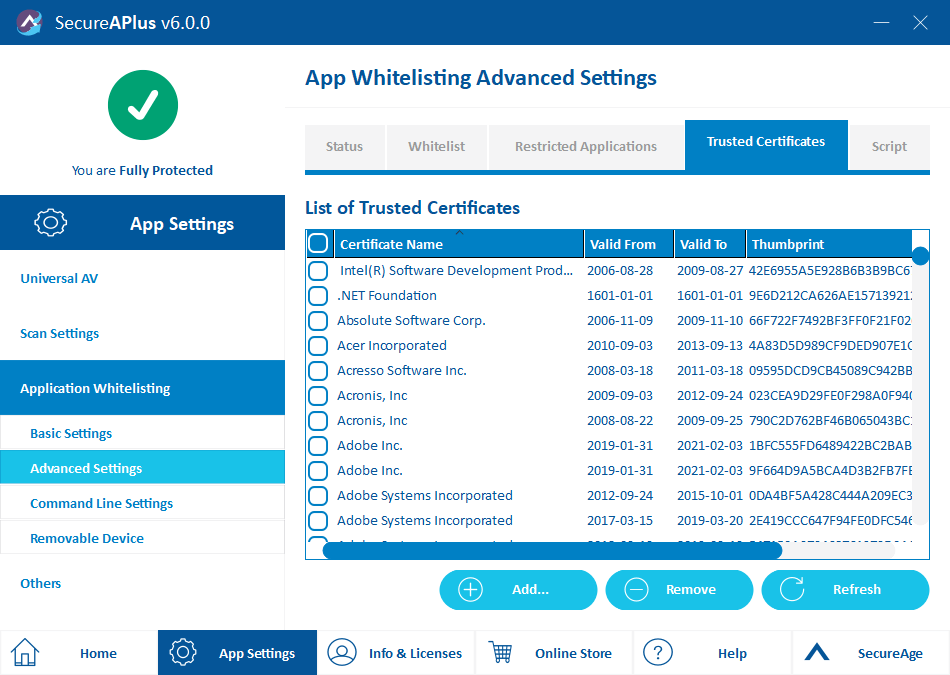
Task: Click the You are Fully Protected status text
Action: click(x=142, y=170)
